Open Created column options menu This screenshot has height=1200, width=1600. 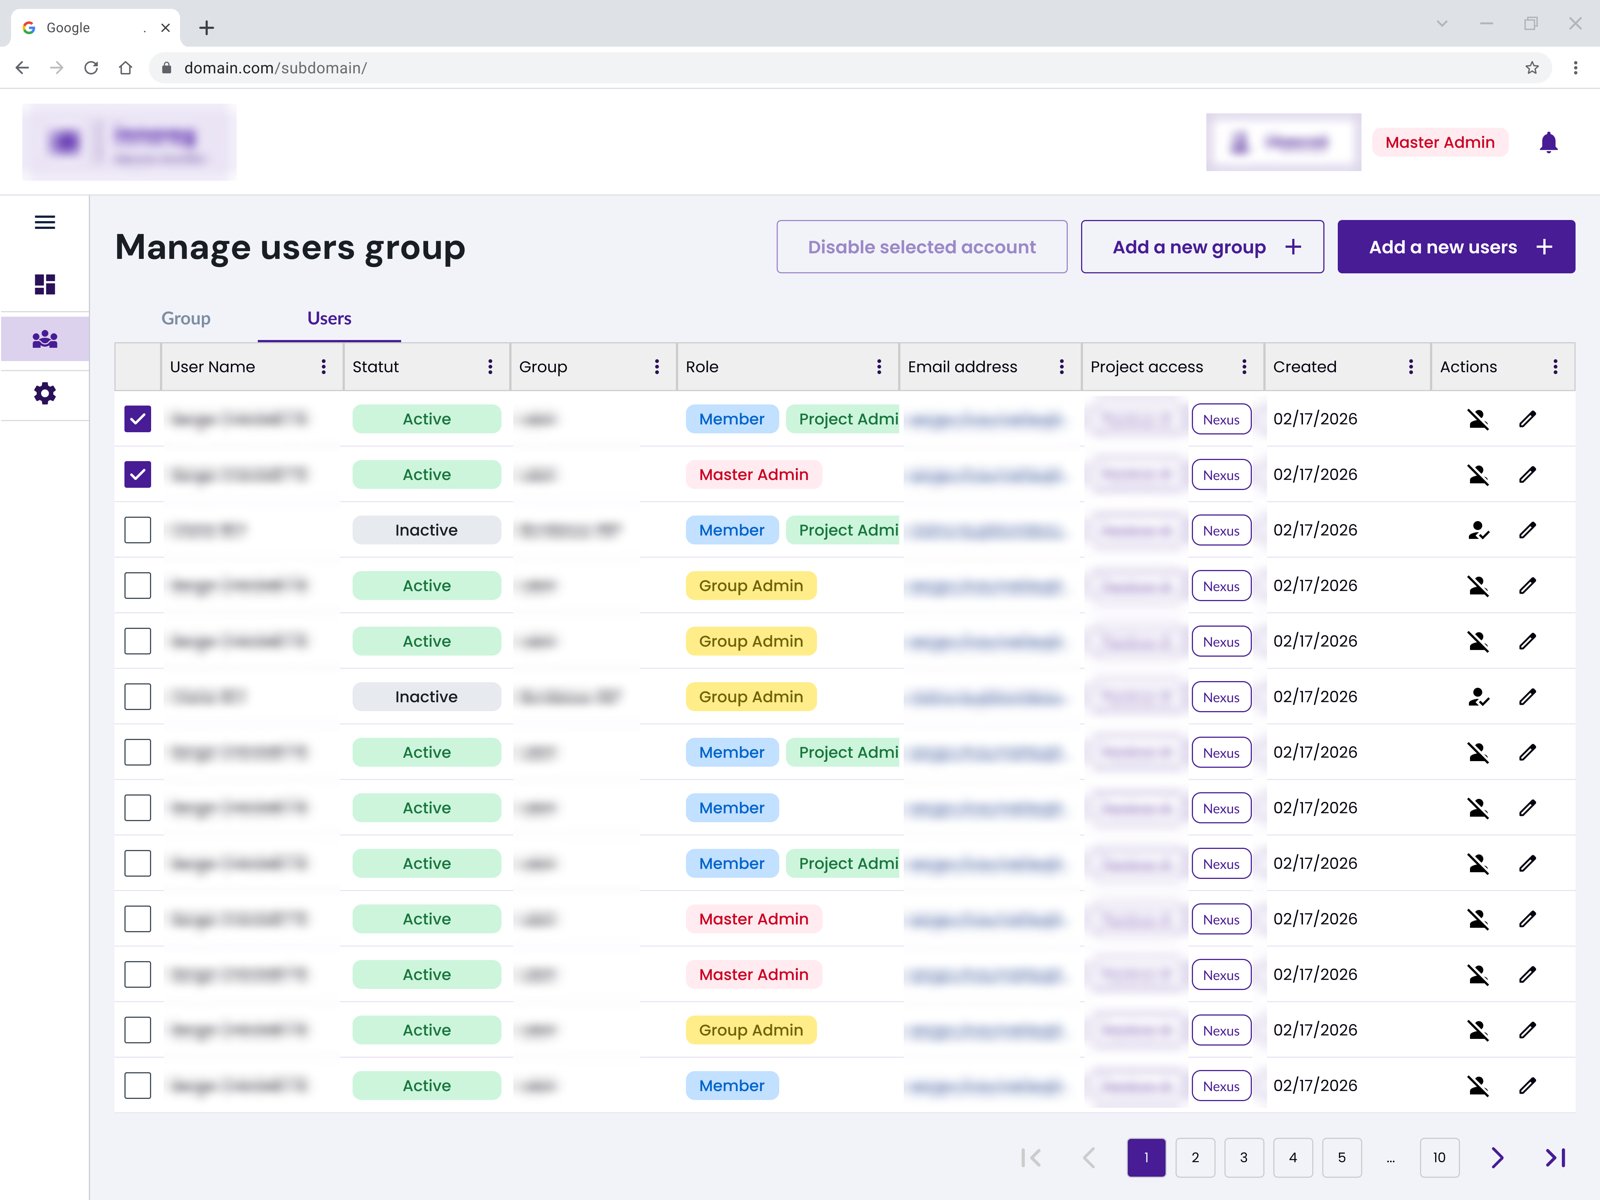tap(1411, 367)
